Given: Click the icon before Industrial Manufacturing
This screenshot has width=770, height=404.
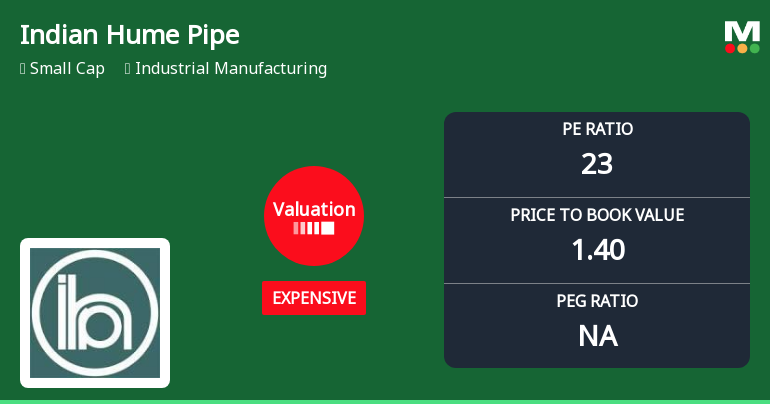Looking at the screenshot, I should coord(128,68).
